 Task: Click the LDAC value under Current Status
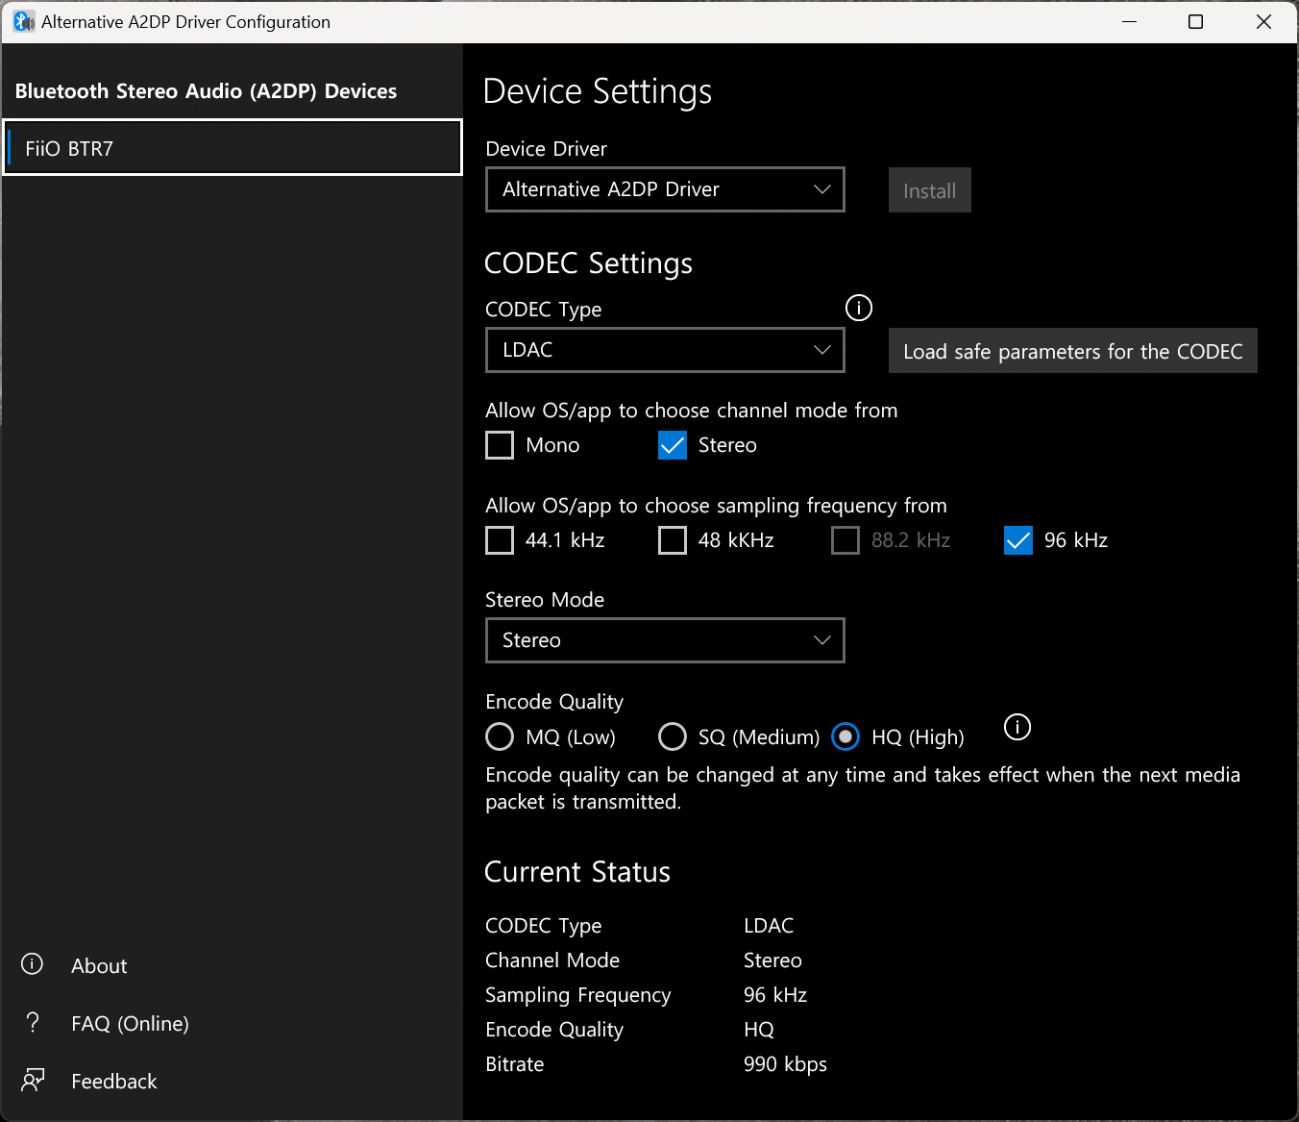(768, 926)
